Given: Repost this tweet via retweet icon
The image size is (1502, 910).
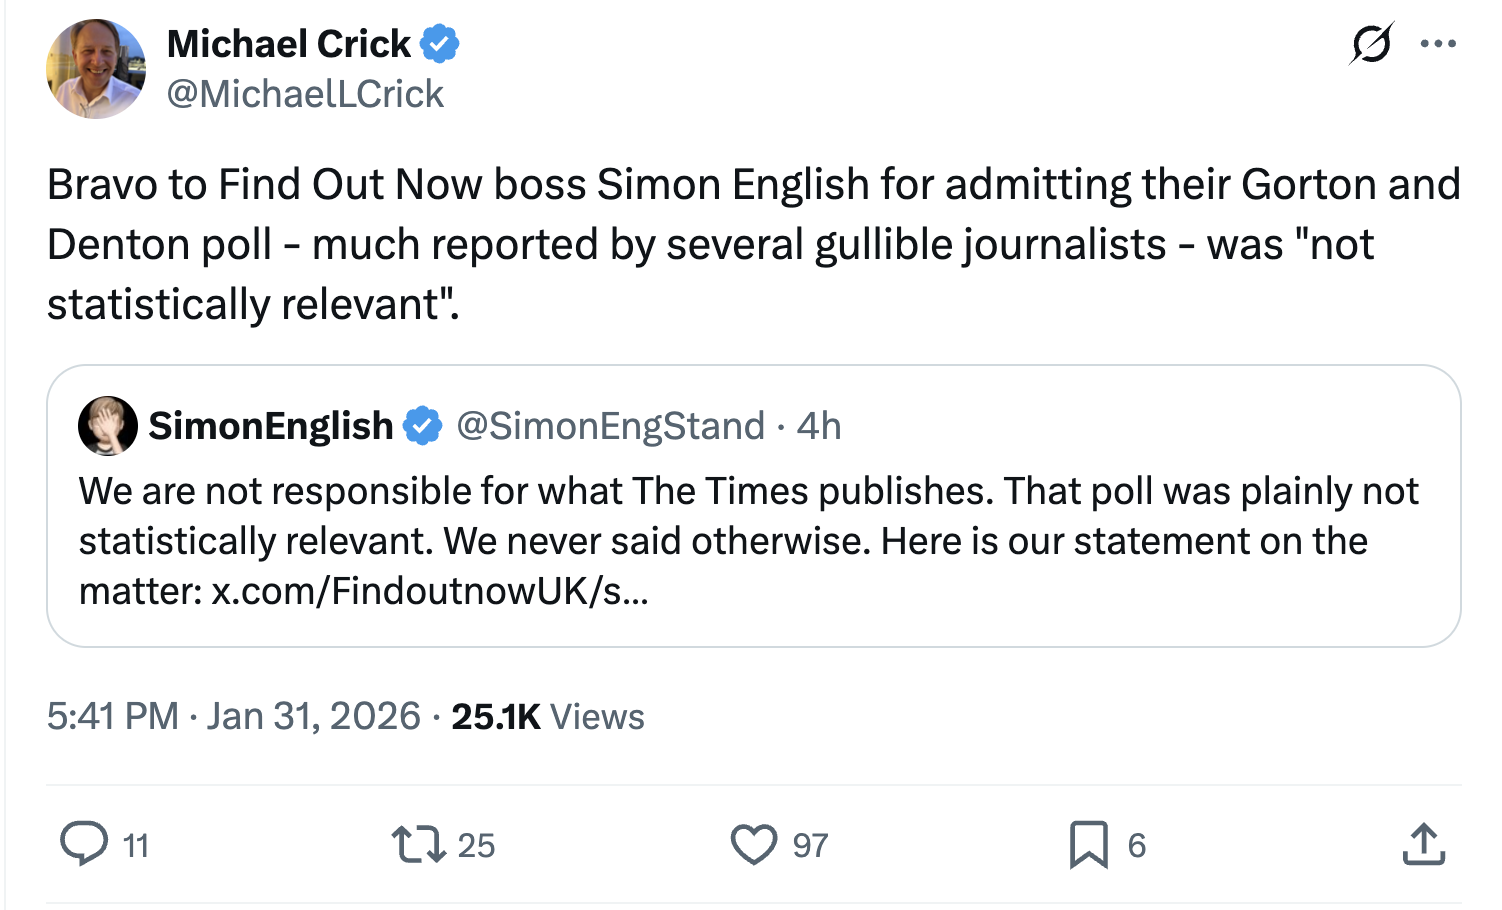Looking at the screenshot, I should pyautogui.click(x=418, y=844).
